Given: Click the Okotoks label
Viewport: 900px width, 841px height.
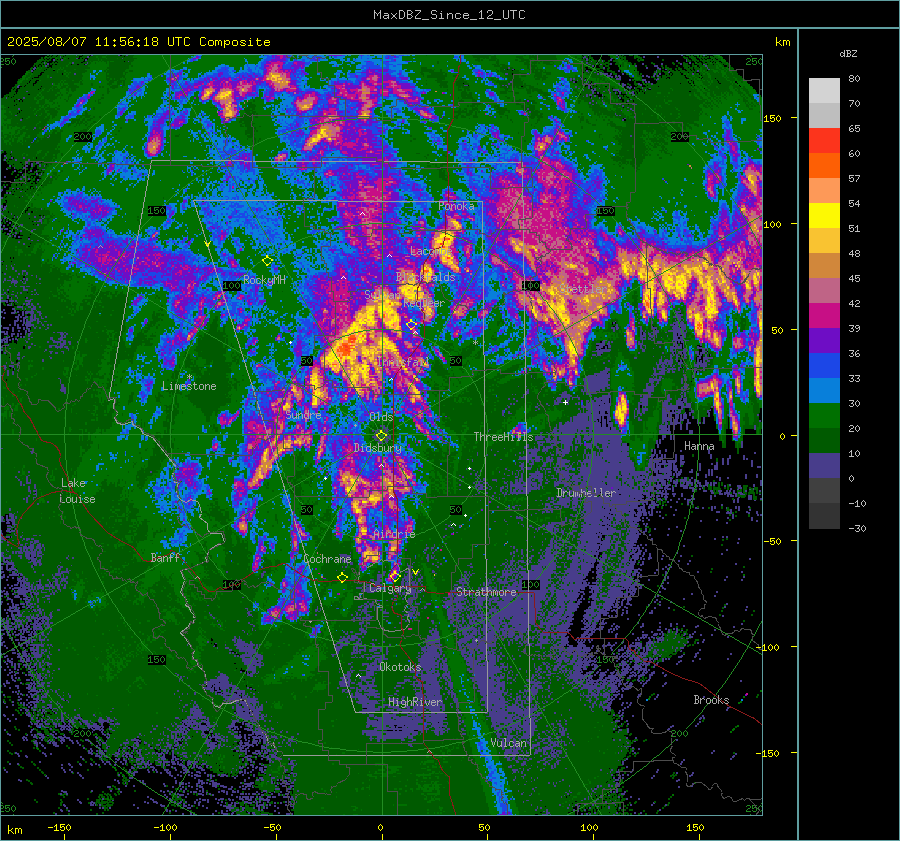Looking at the screenshot, I should [400, 667].
